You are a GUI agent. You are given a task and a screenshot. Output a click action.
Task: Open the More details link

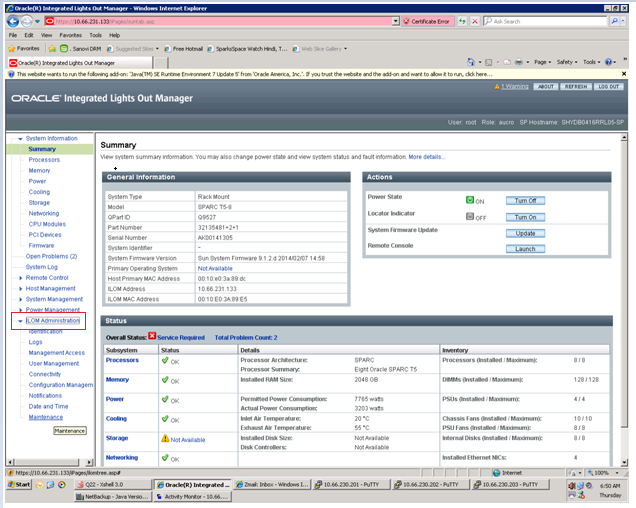click(426, 157)
